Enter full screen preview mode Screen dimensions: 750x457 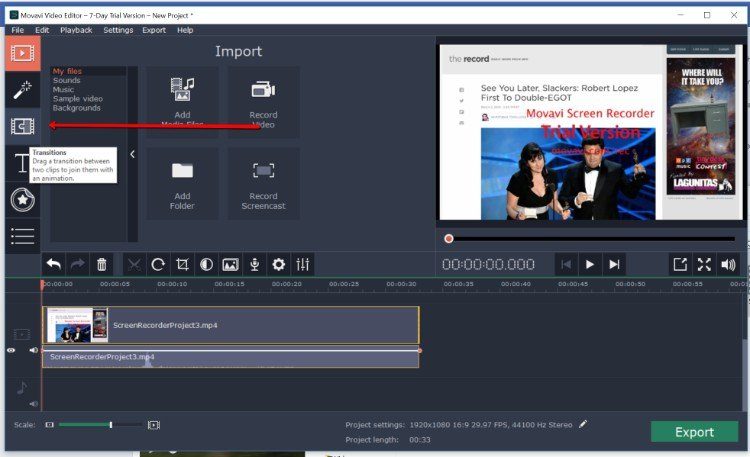[704, 264]
